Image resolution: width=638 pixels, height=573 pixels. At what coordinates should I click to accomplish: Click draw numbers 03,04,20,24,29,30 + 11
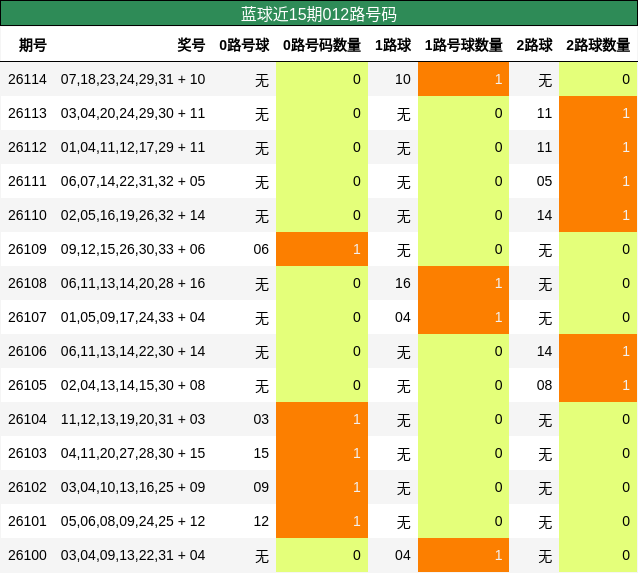tap(133, 113)
